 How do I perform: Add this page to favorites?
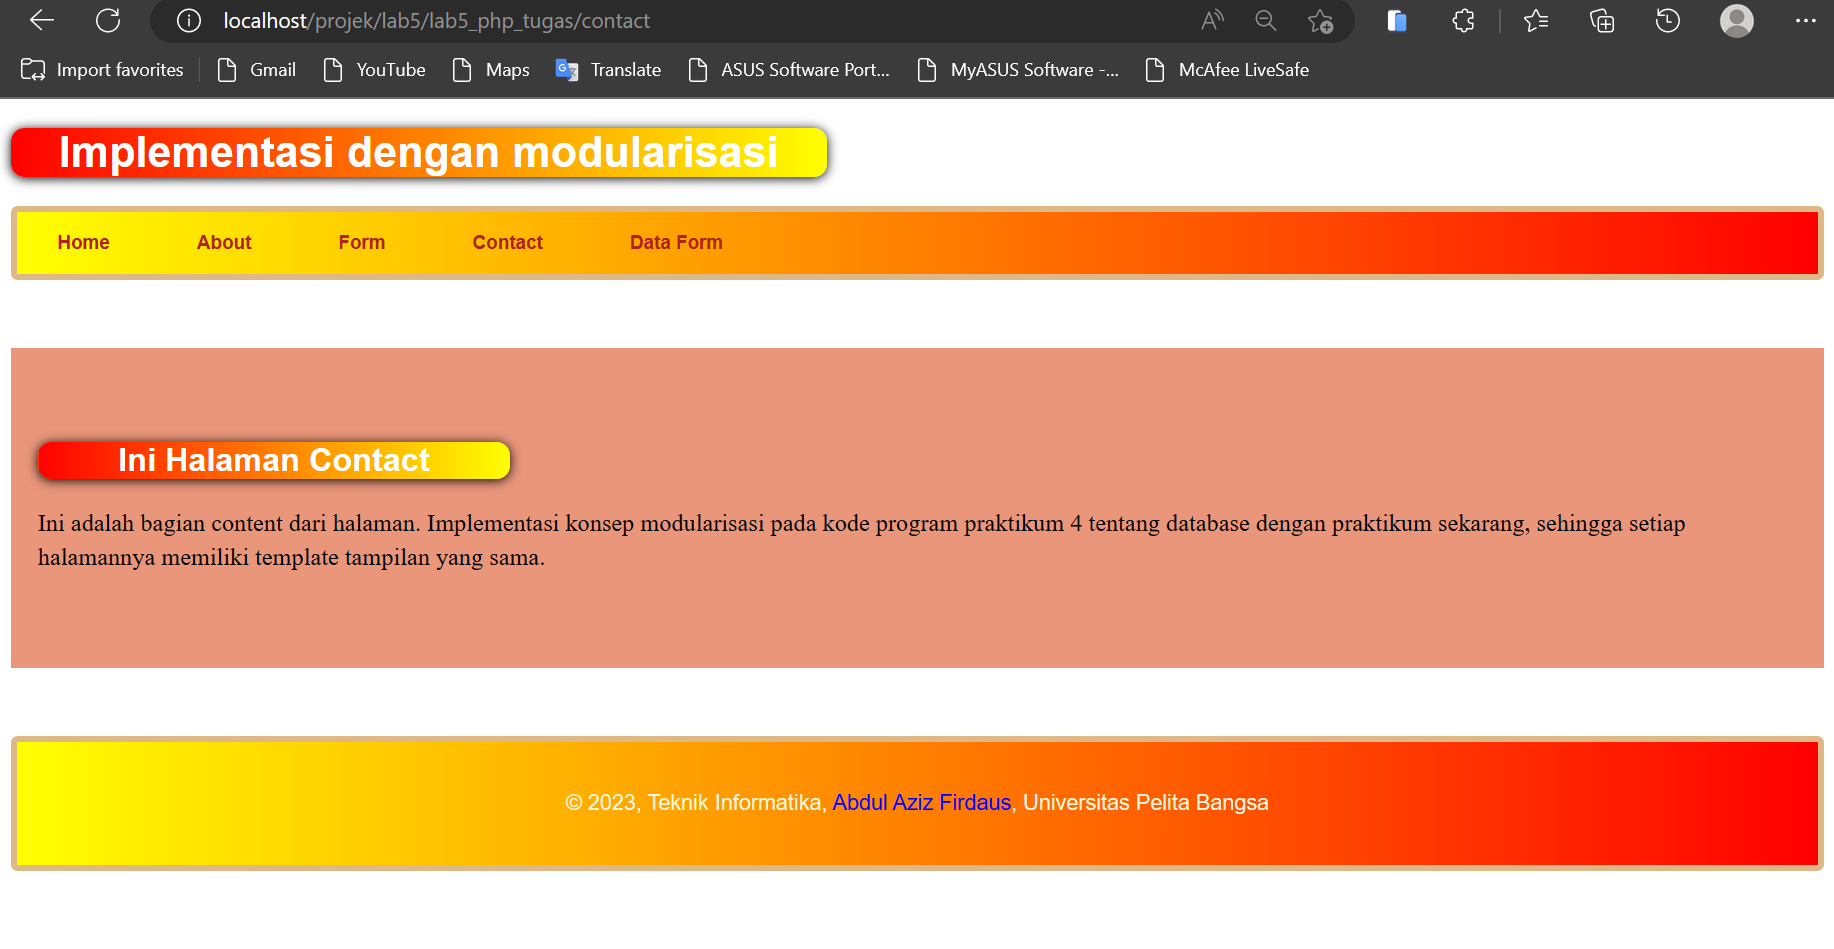[x=1321, y=20]
